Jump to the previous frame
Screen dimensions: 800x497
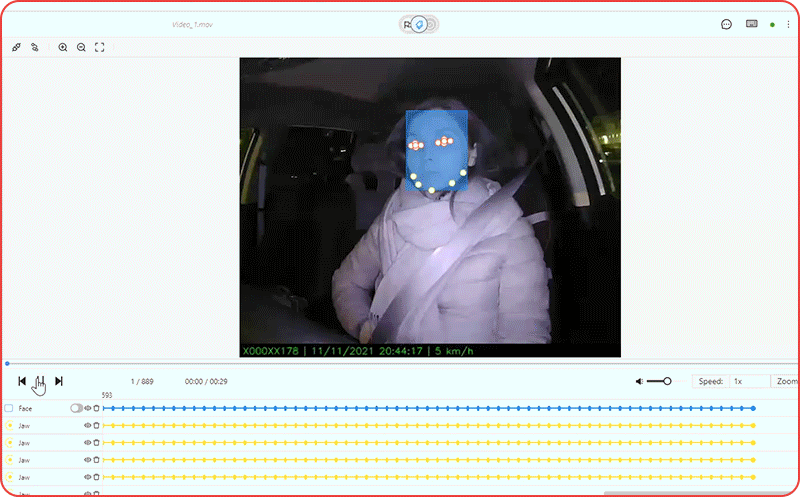[x=22, y=381]
